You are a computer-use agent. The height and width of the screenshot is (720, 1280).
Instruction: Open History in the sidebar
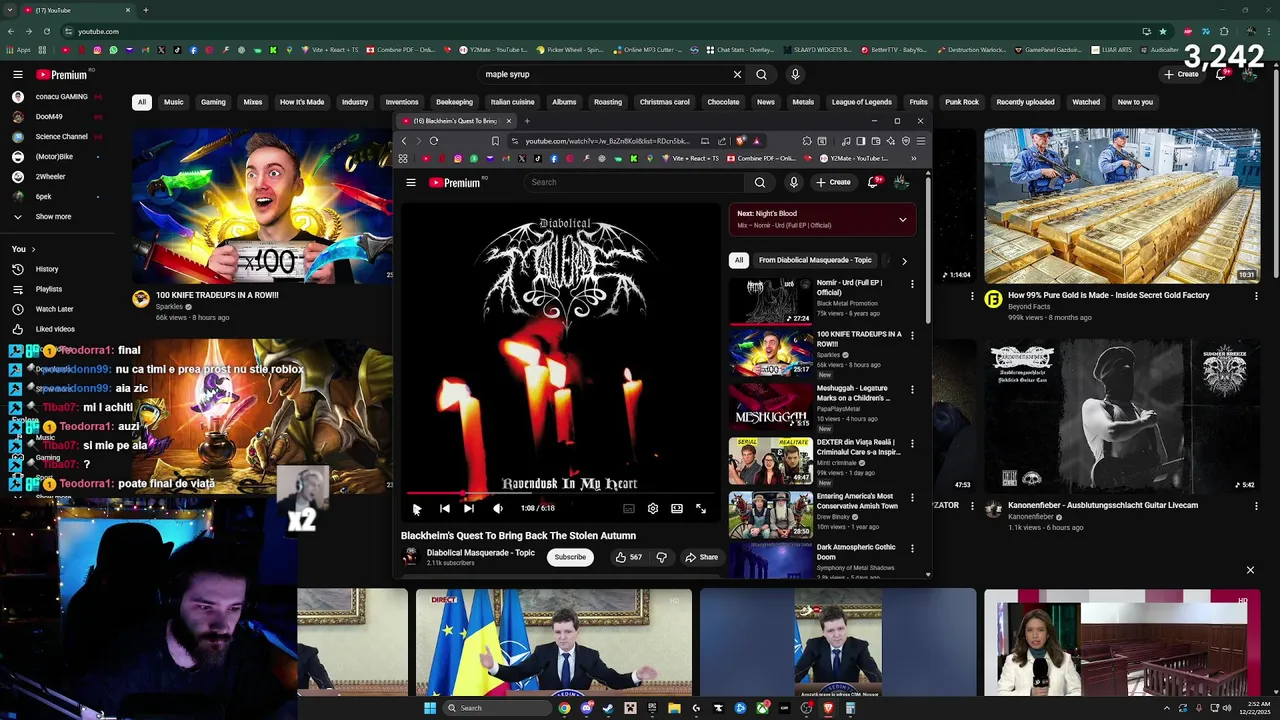[x=47, y=269]
